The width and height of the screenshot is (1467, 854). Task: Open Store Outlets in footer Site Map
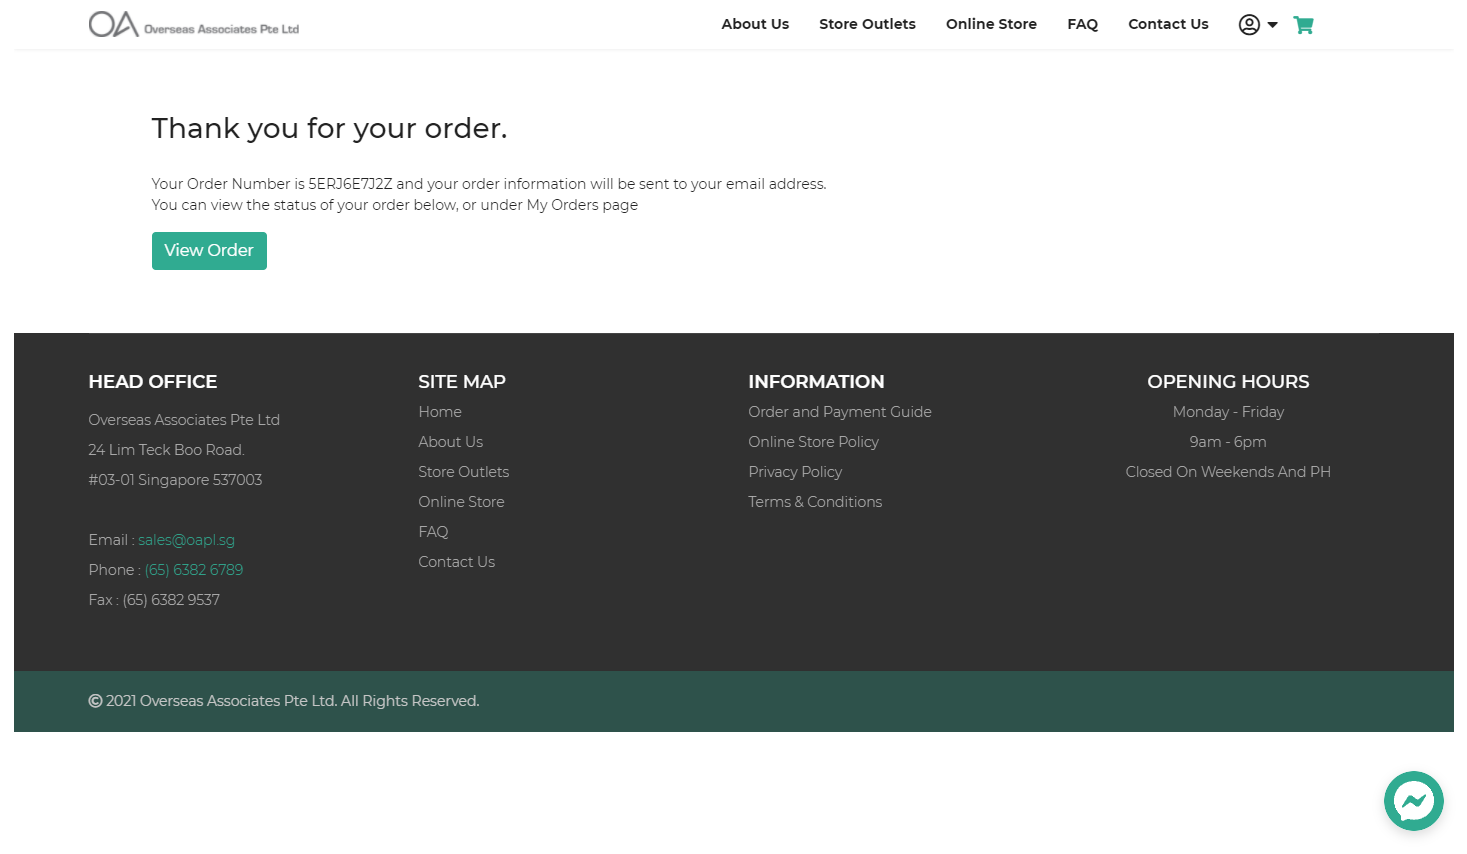[463, 472]
